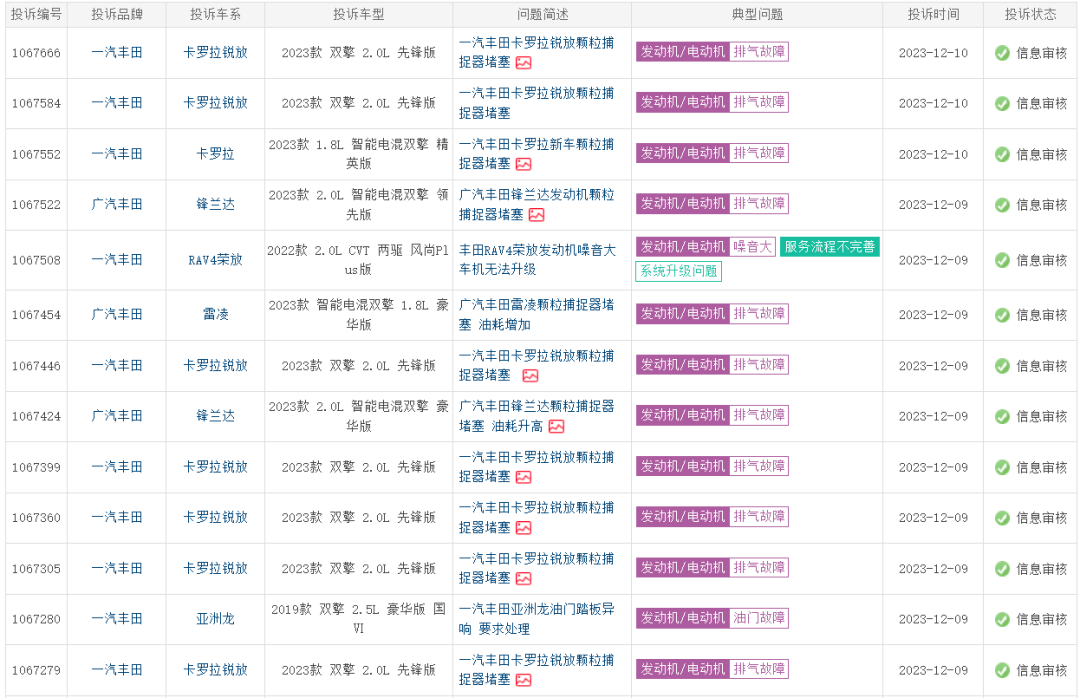Screen dimensions: 1080x698
Task: Click the 油门故障 tag in complaint 1067280
Action: (x=759, y=618)
